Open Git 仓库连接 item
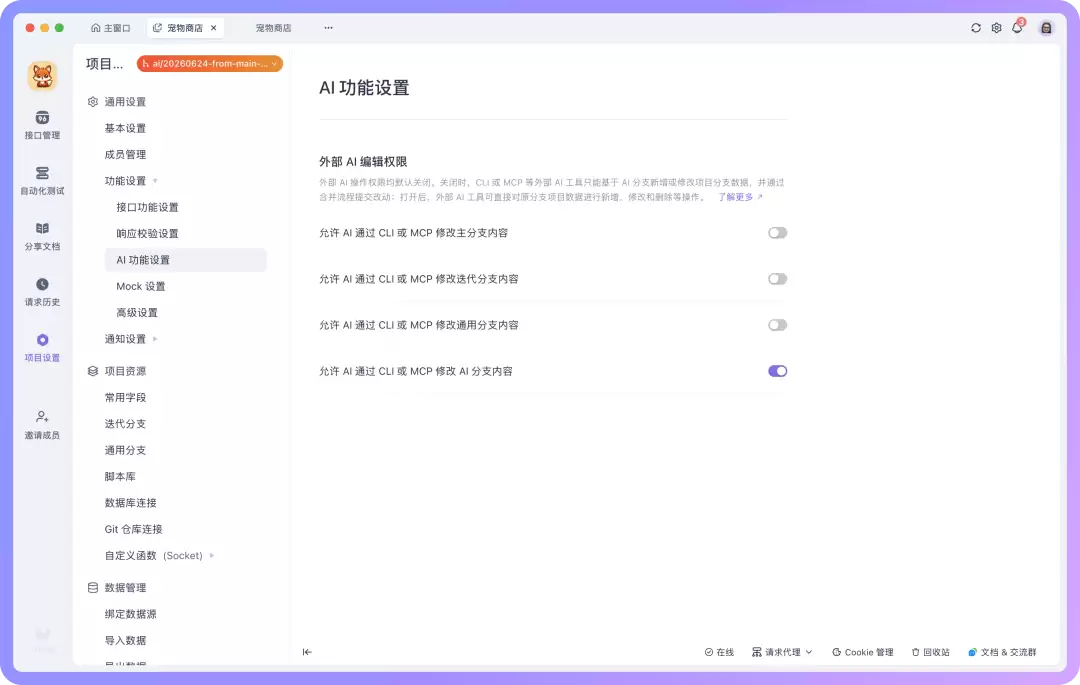Image resolution: width=1080 pixels, height=685 pixels. (134, 529)
